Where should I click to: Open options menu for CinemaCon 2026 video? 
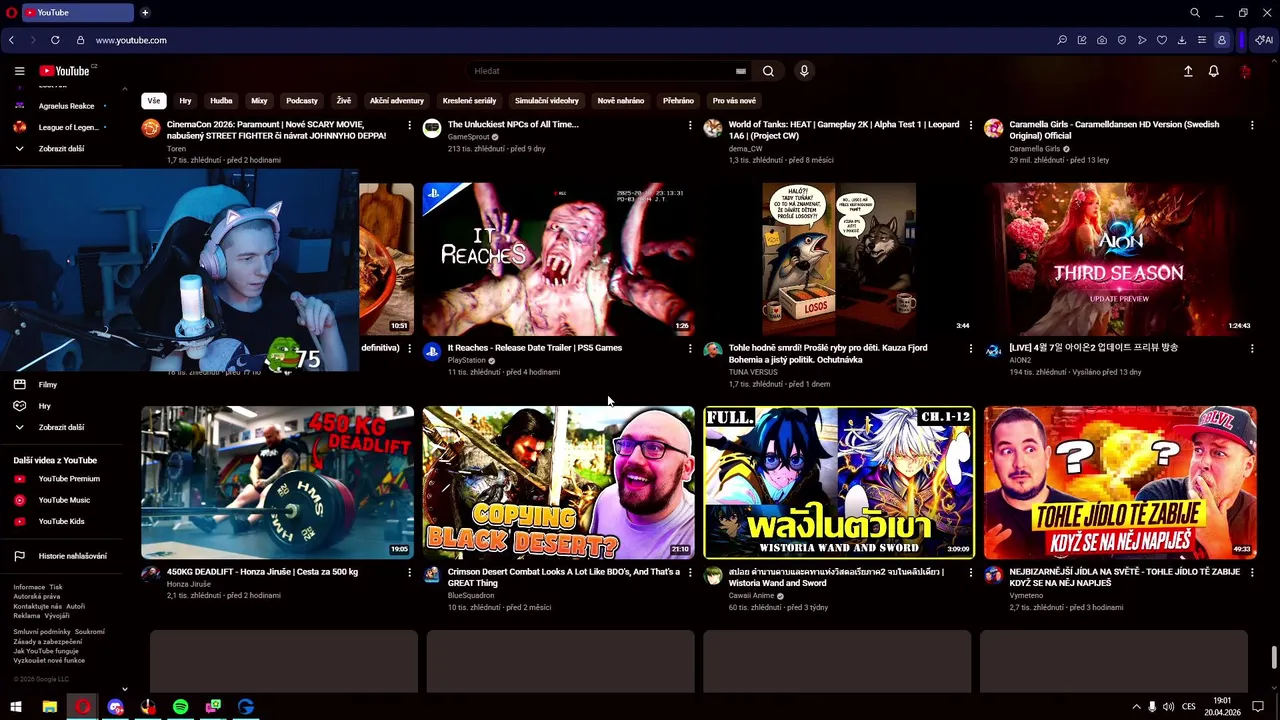pos(409,125)
